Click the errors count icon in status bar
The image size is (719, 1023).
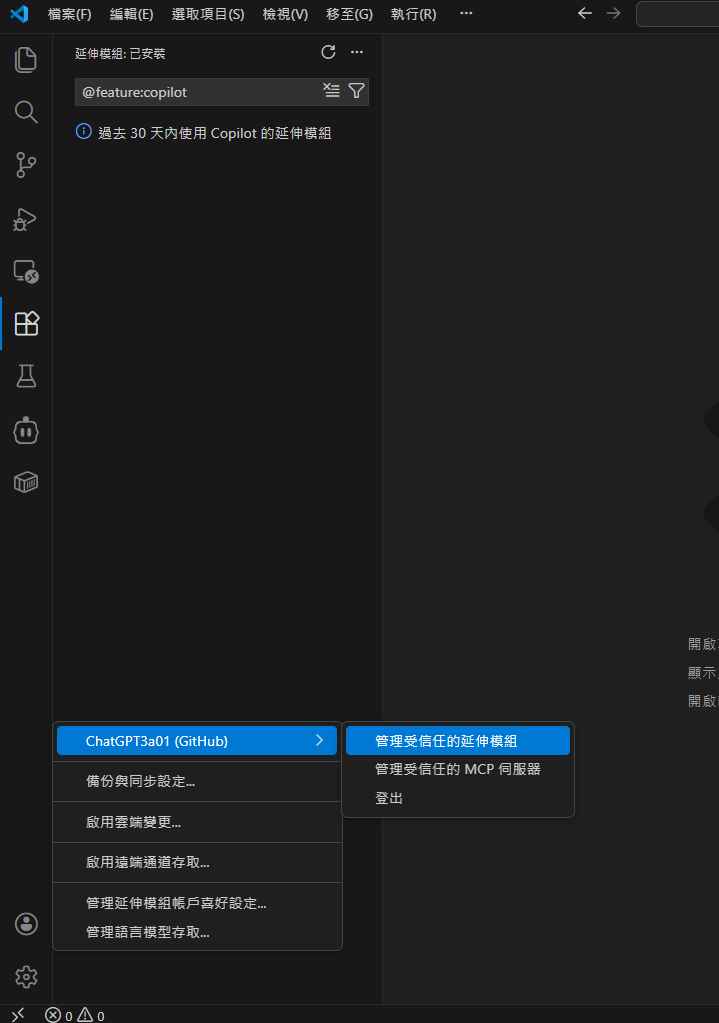(53, 1015)
